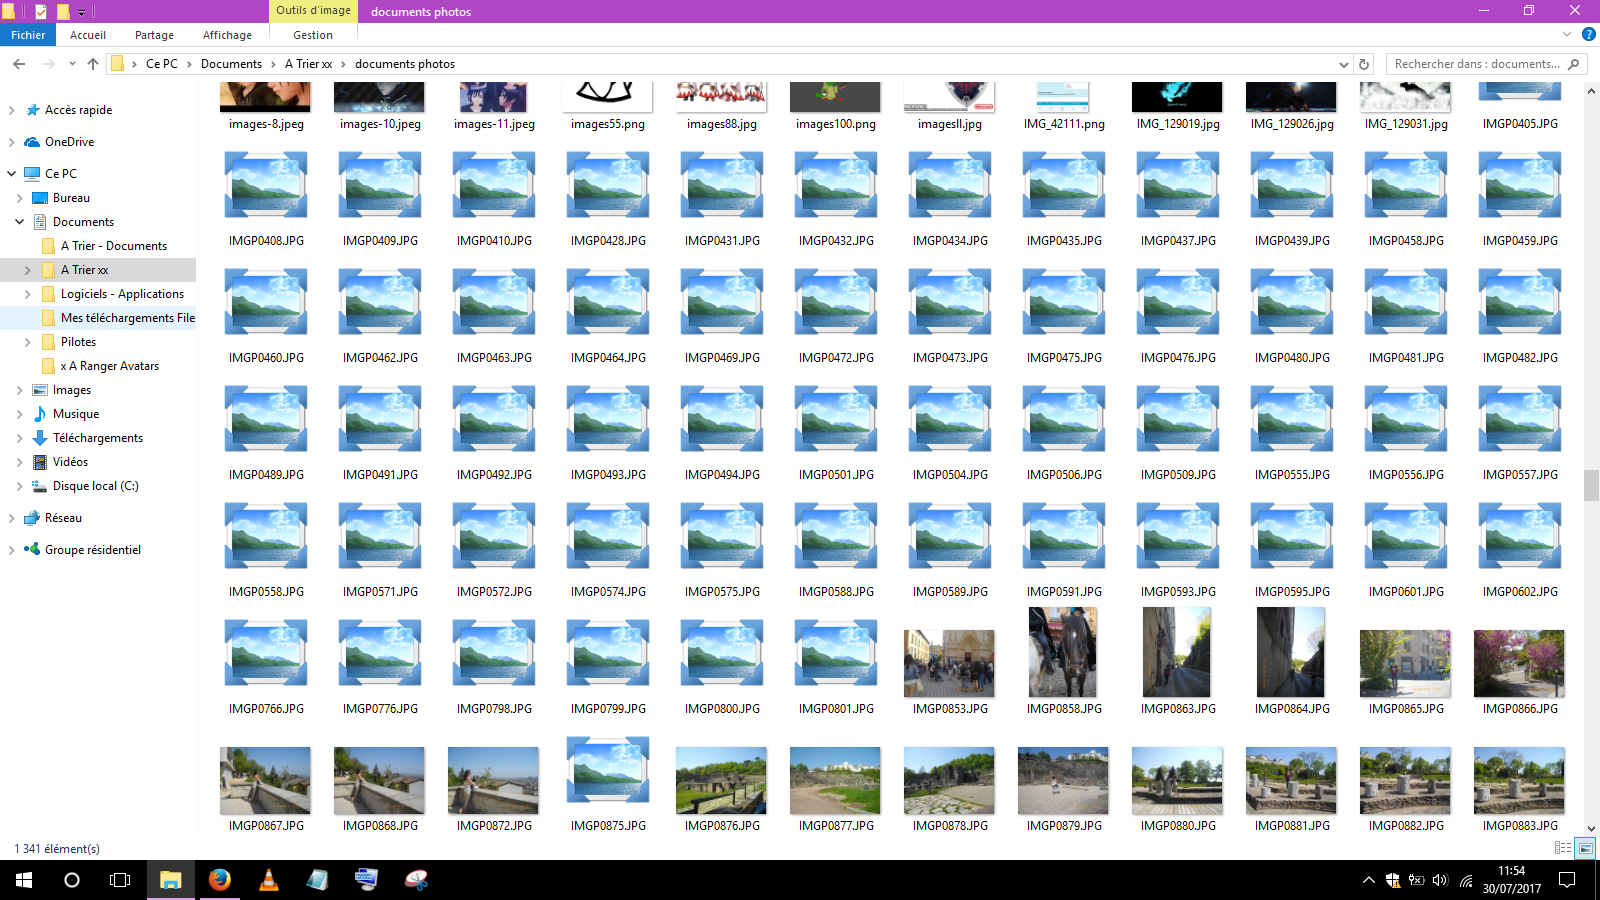
Task: Switch to large thumbnails view icon
Action: click(1586, 848)
